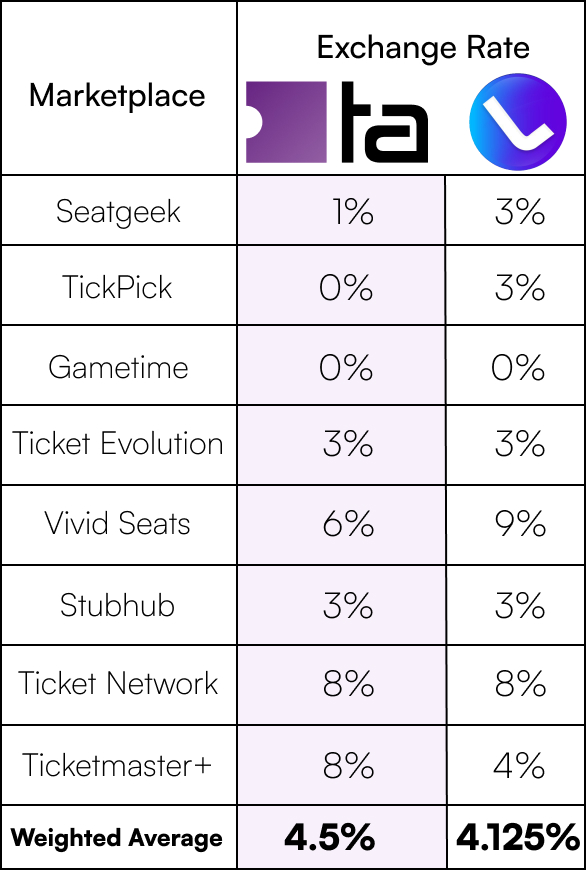Click the 4.5% weighted average value
587x871 pixels.
point(329,837)
